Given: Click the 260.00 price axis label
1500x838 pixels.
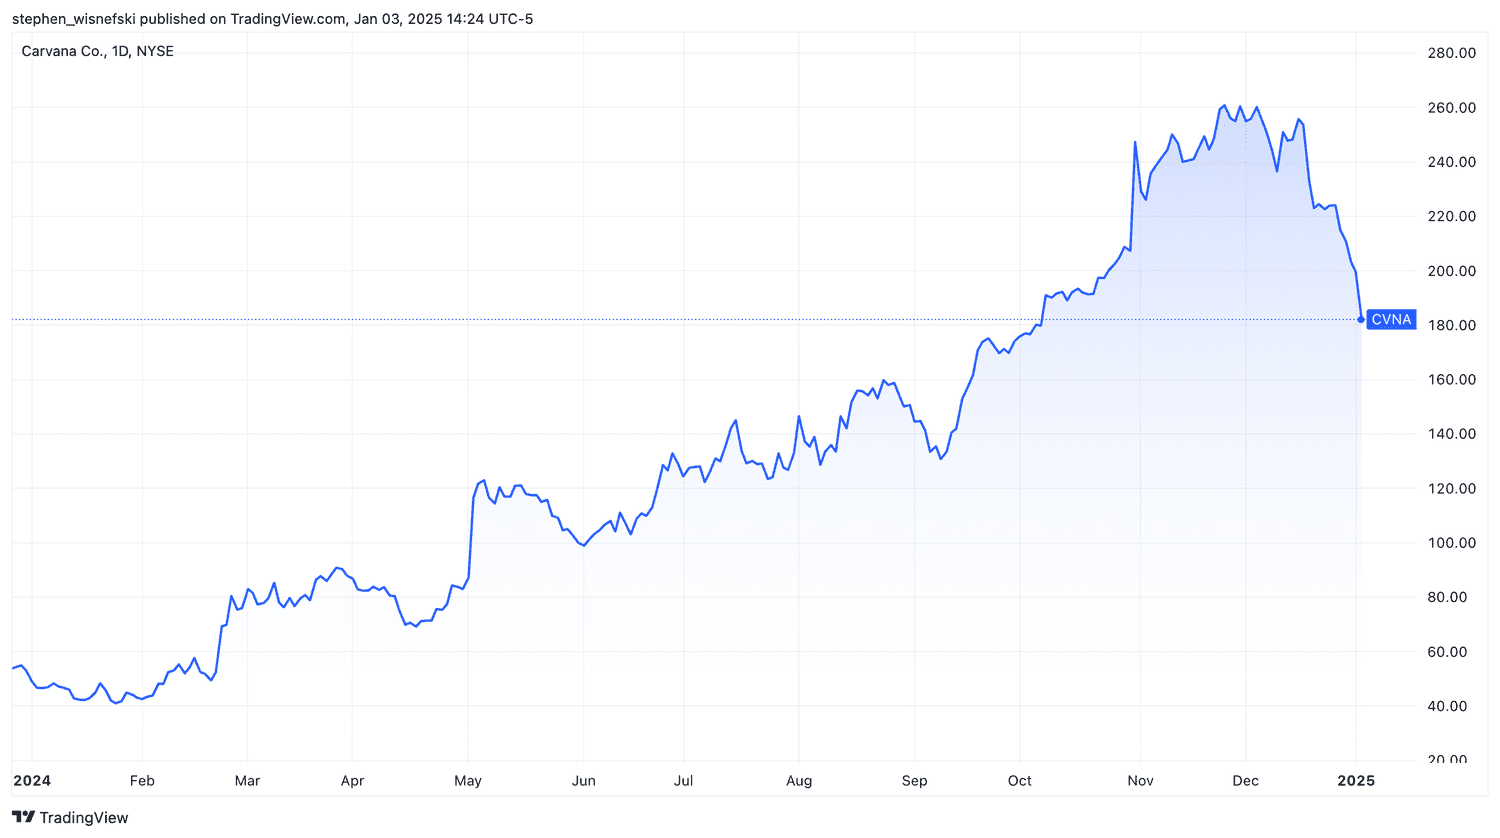Looking at the screenshot, I should [x=1451, y=107].
